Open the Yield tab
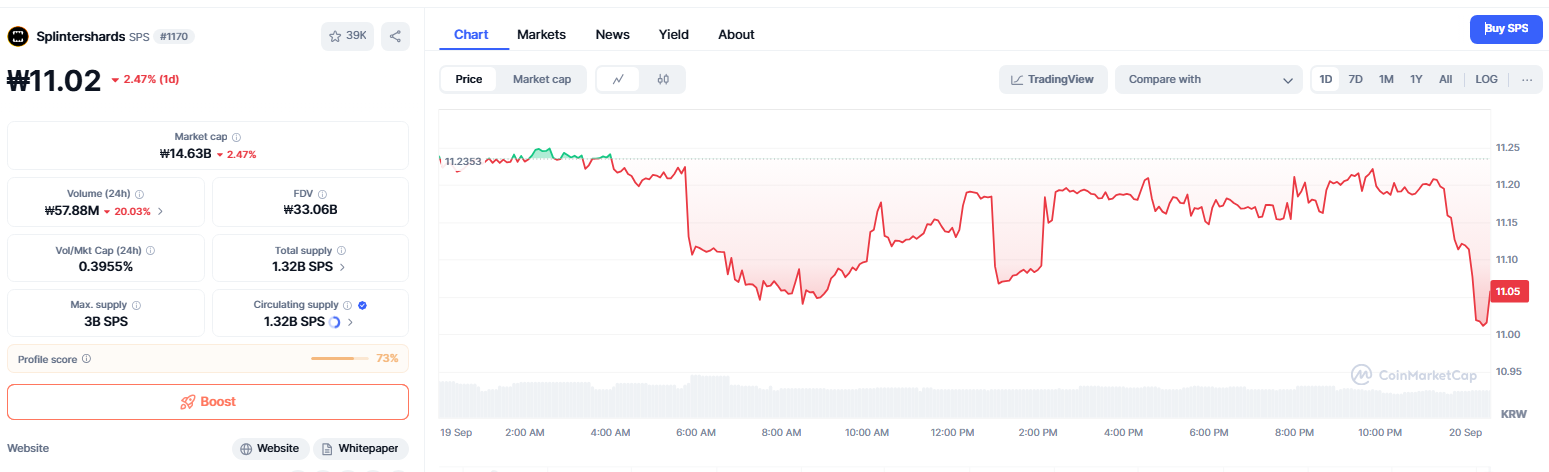The width and height of the screenshot is (1549, 472). pyautogui.click(x=673, y=35)
